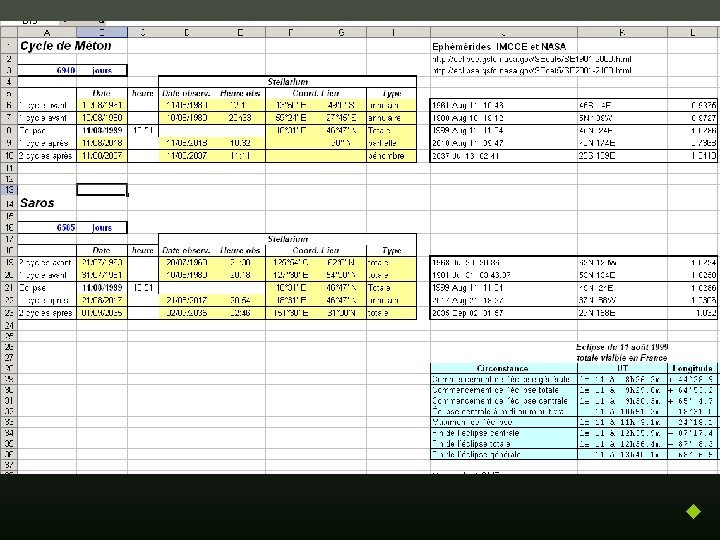720x540 pixels.
Task: Click the 11/08/1999 date cell in row 8
Action: (x=102, y=130)
